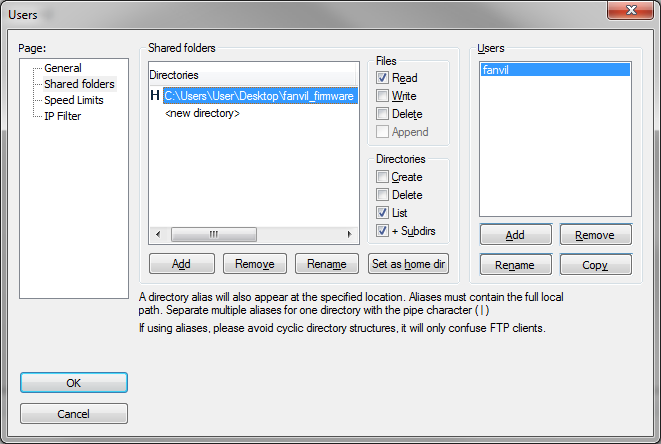Viewport: 661px width, 444px height.
Task: Close the Users dialog window
Action: [x=630, y=10]
